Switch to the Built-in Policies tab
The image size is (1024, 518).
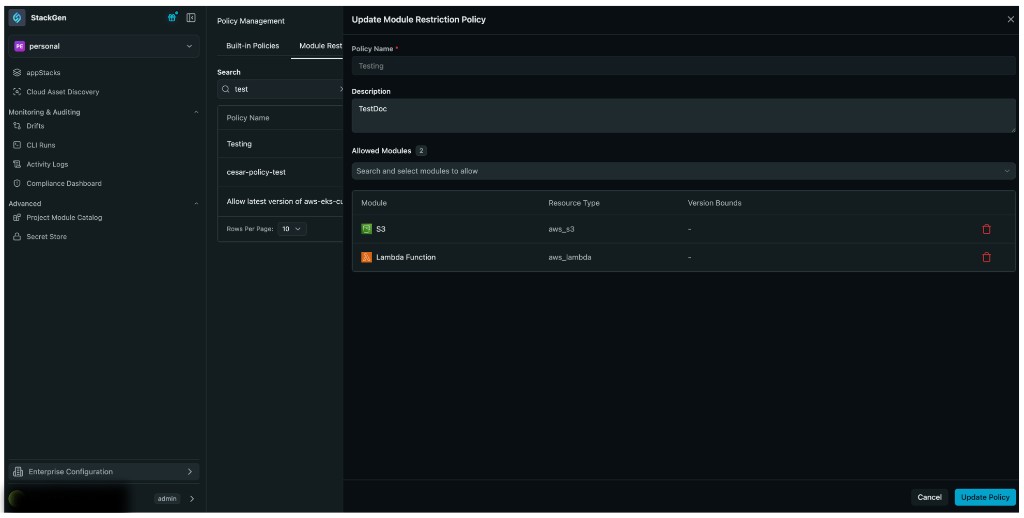click(x=253, y=46)
